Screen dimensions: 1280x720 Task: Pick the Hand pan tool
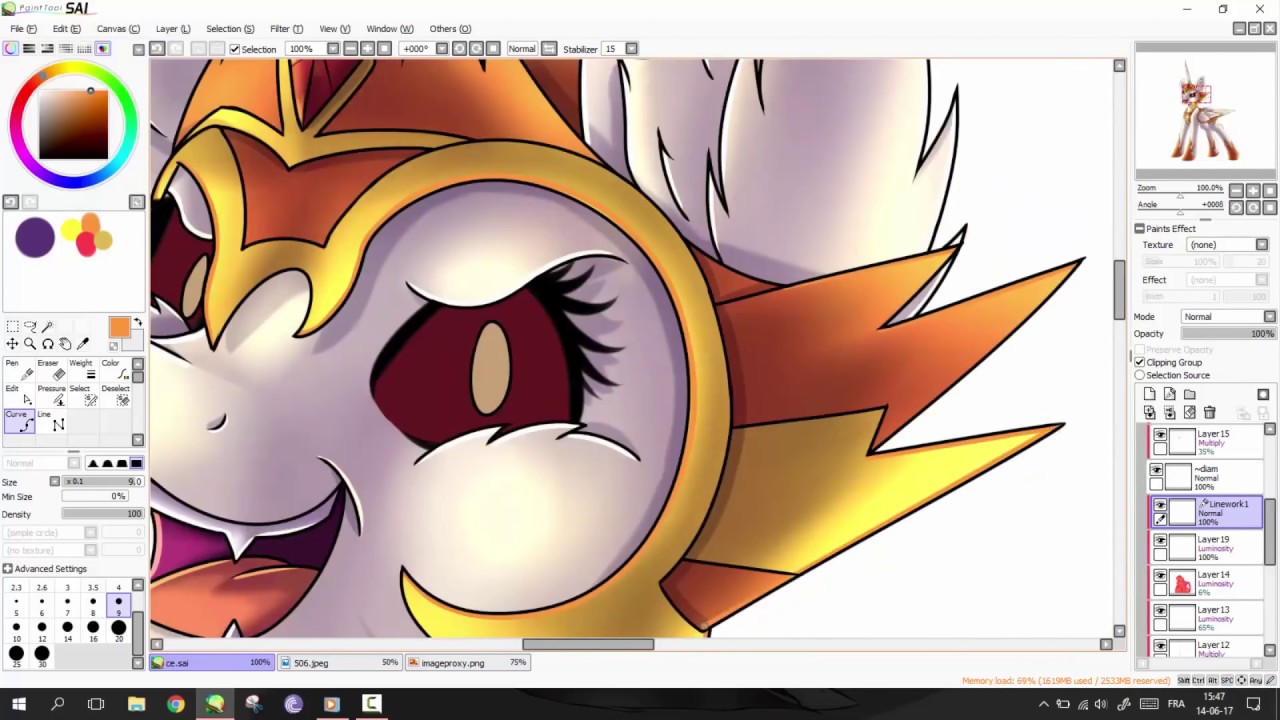tap(65, 344)
